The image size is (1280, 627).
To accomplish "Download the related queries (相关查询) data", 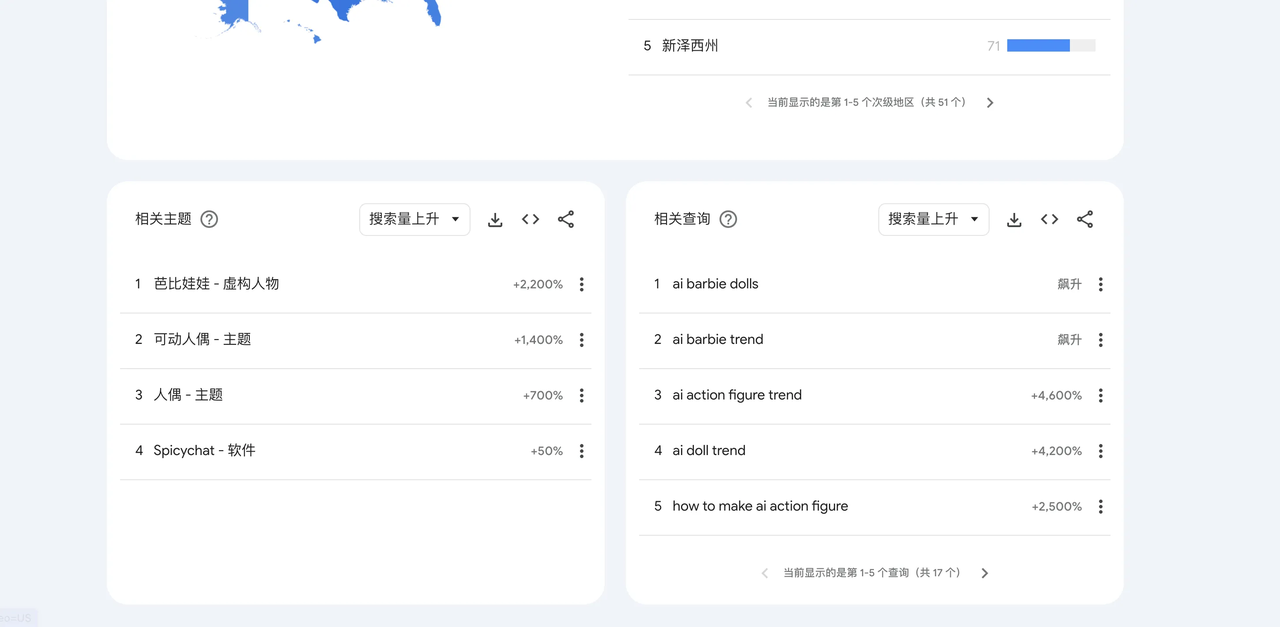I will 1014,219.
